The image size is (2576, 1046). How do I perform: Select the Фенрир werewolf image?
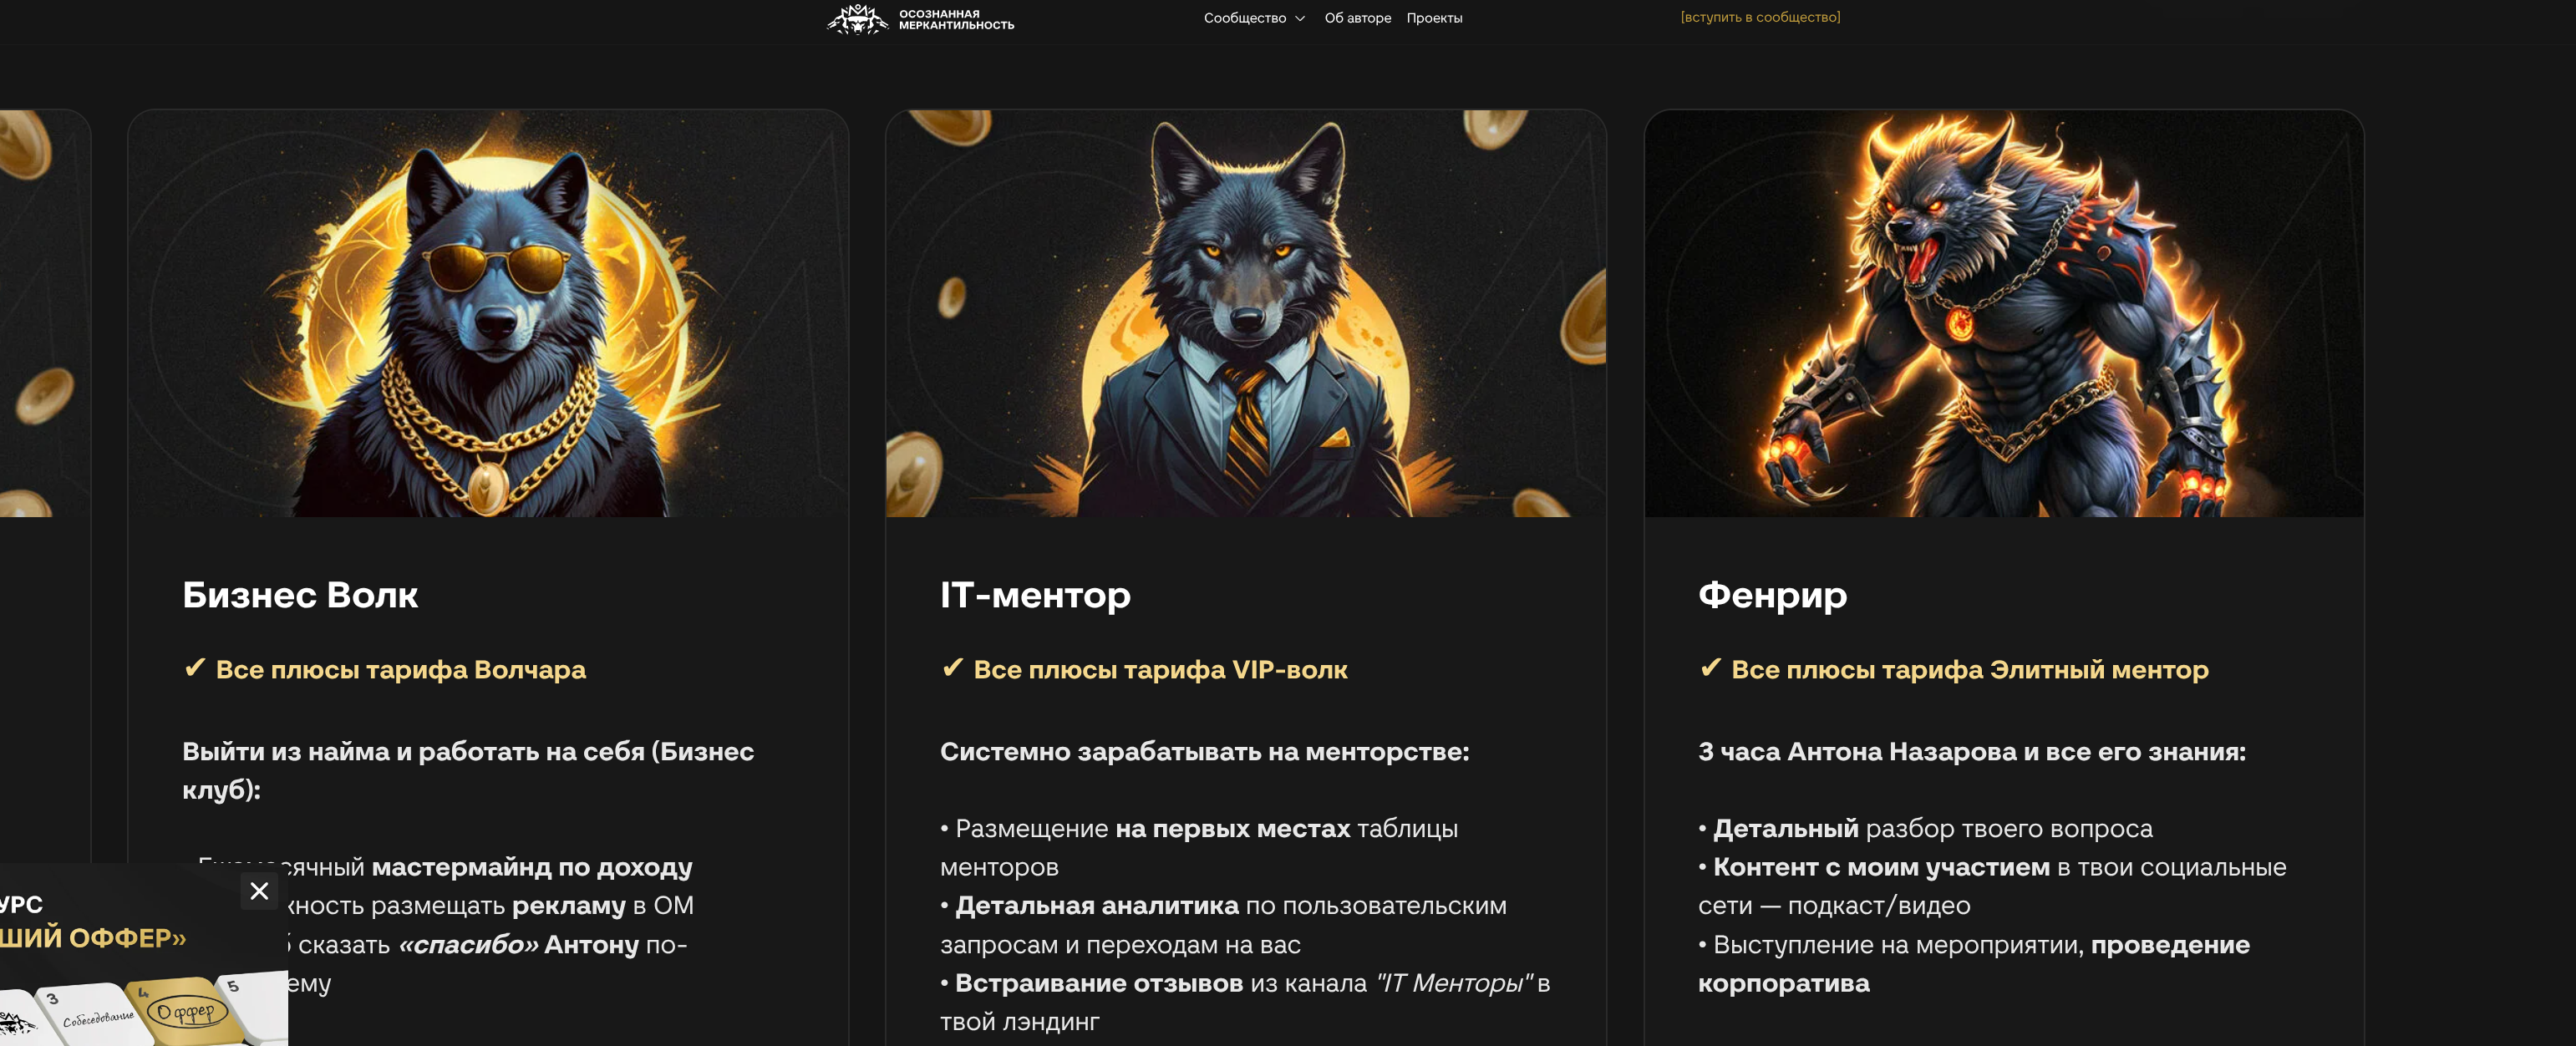pyautogui.click(x=2004, y=313)
